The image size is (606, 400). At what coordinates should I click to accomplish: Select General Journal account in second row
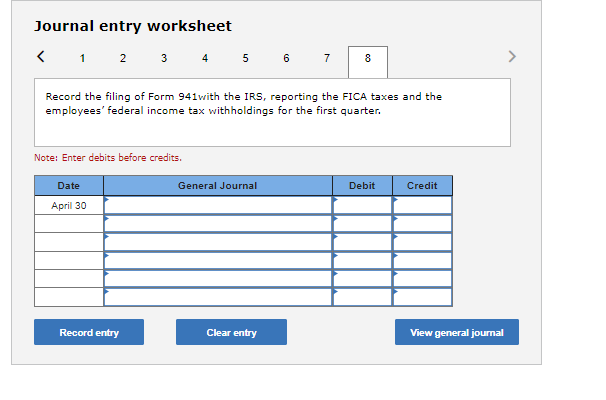tap(218, 223)
